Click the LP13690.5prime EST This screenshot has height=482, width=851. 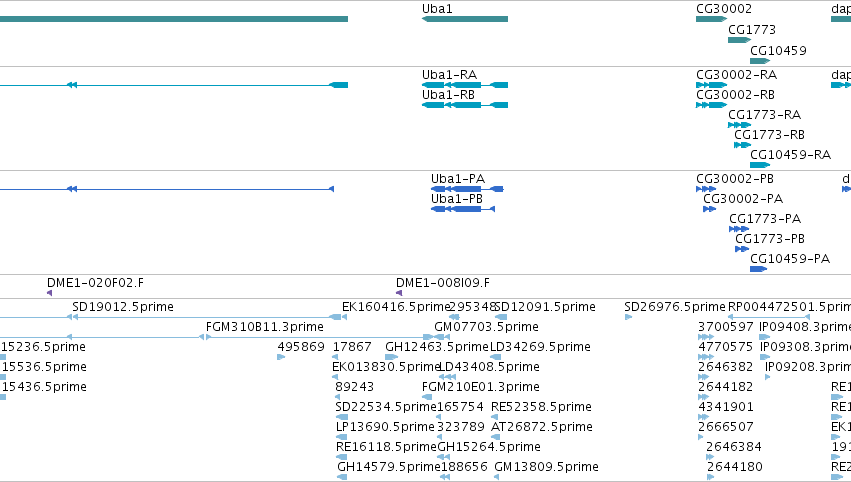(385, 427)
